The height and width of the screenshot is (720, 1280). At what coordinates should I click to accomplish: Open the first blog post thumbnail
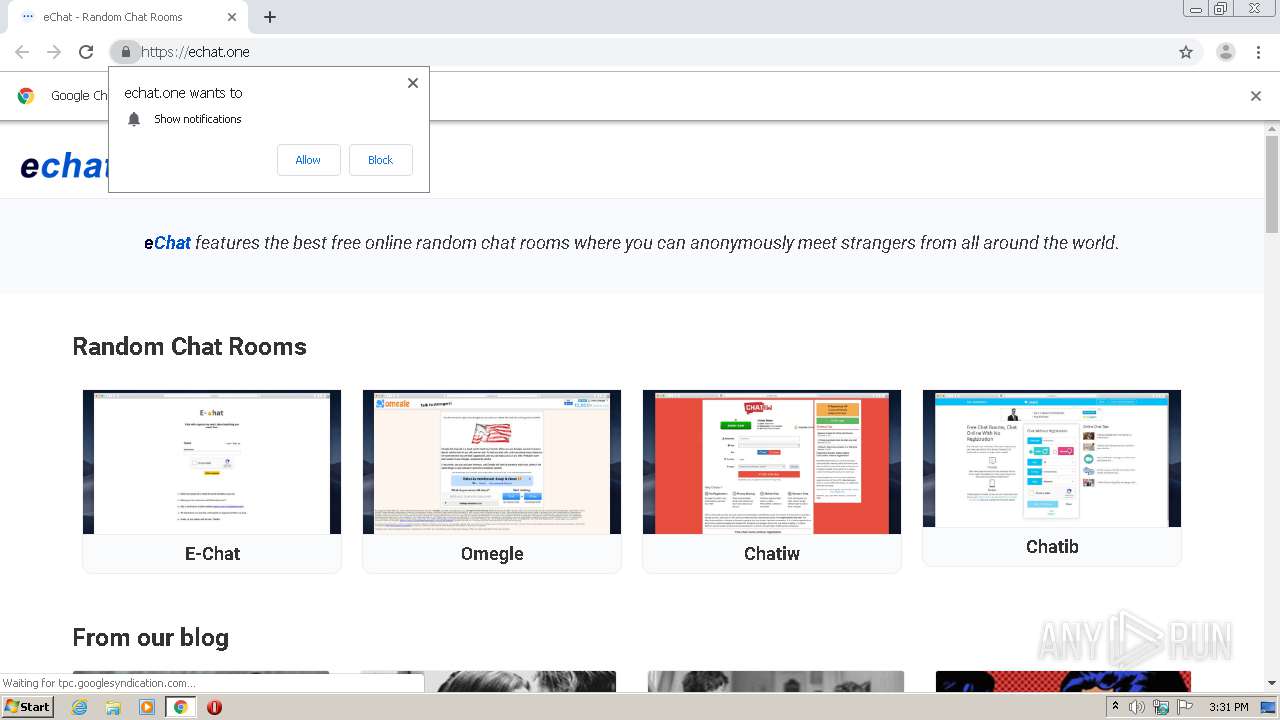201,682
